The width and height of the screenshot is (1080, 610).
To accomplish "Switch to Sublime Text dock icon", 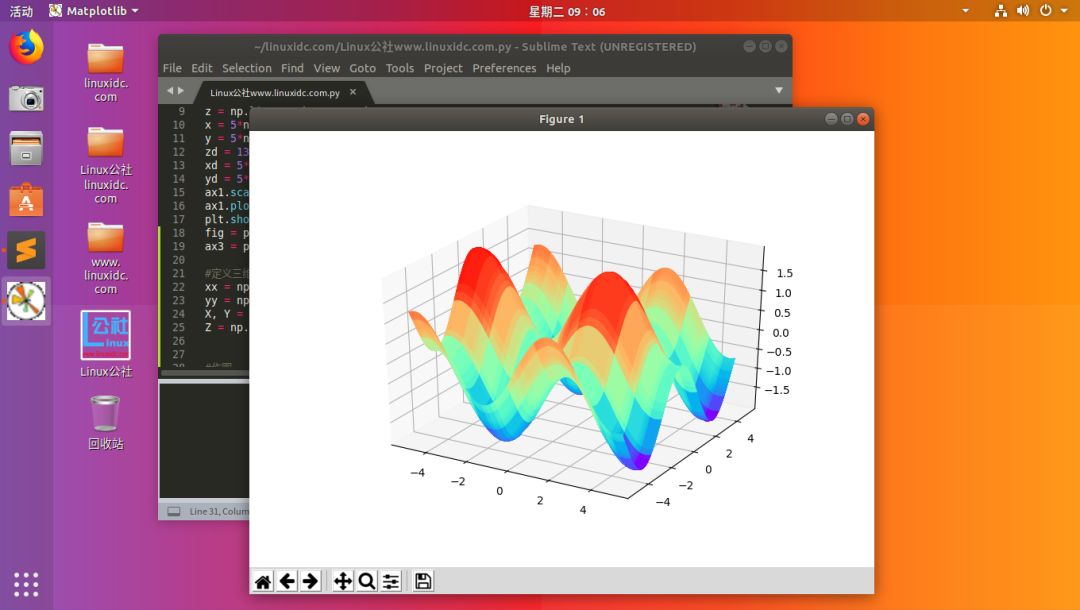I will [26, 250].
